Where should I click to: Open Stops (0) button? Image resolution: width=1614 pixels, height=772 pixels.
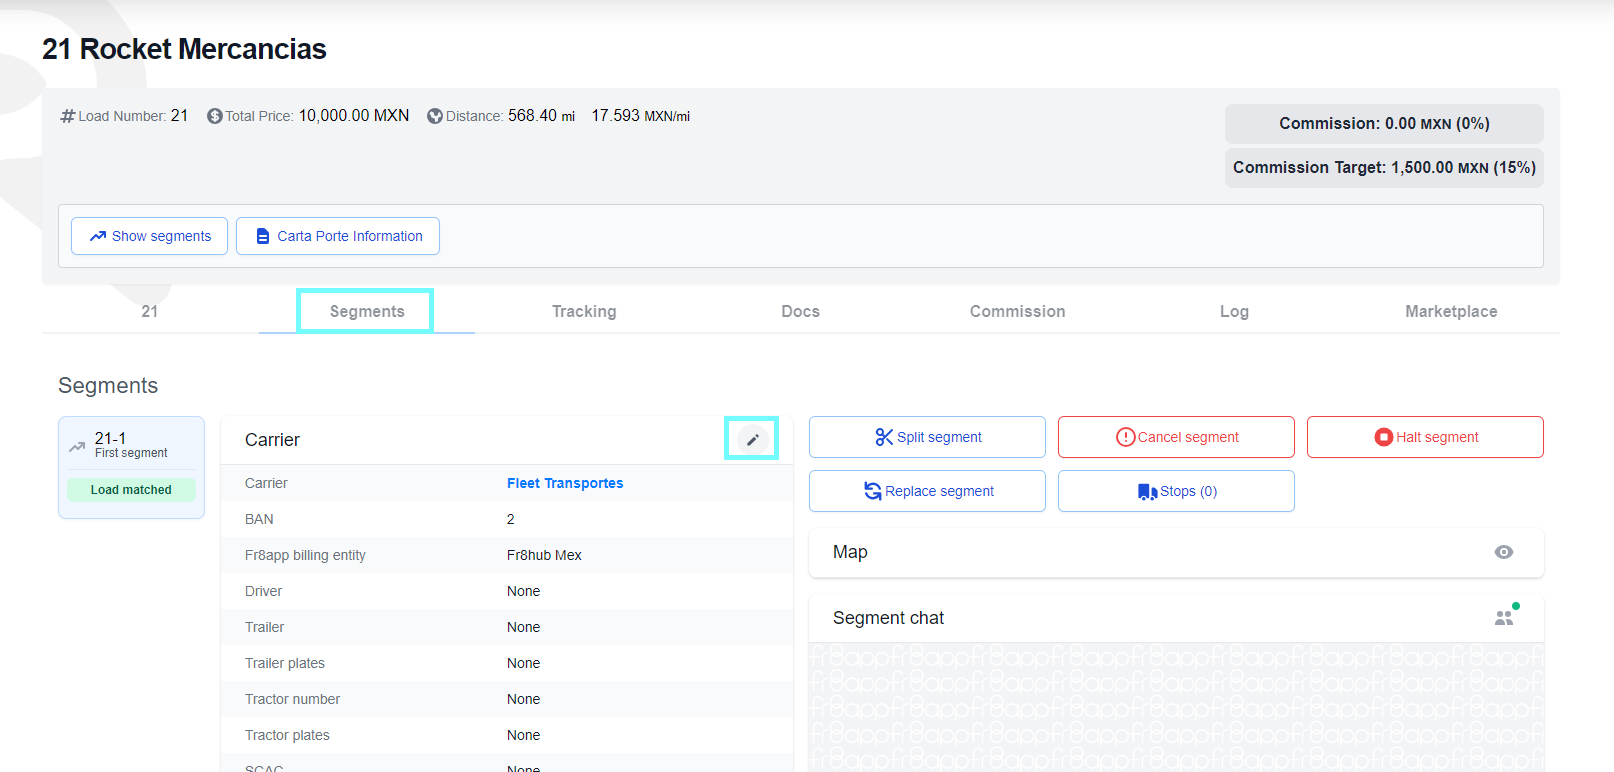coord(1176,491)
